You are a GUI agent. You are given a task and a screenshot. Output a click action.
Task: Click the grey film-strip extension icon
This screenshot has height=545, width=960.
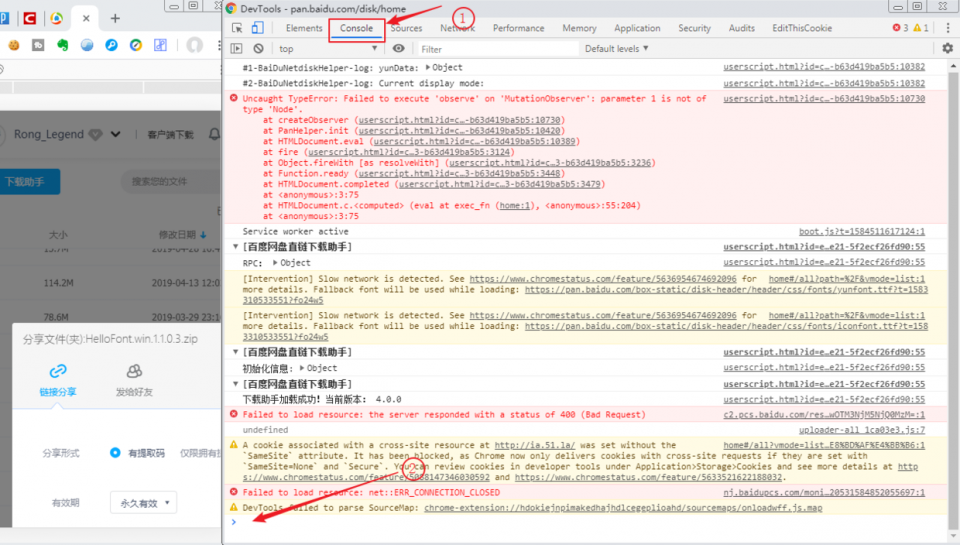coord(38,45)
